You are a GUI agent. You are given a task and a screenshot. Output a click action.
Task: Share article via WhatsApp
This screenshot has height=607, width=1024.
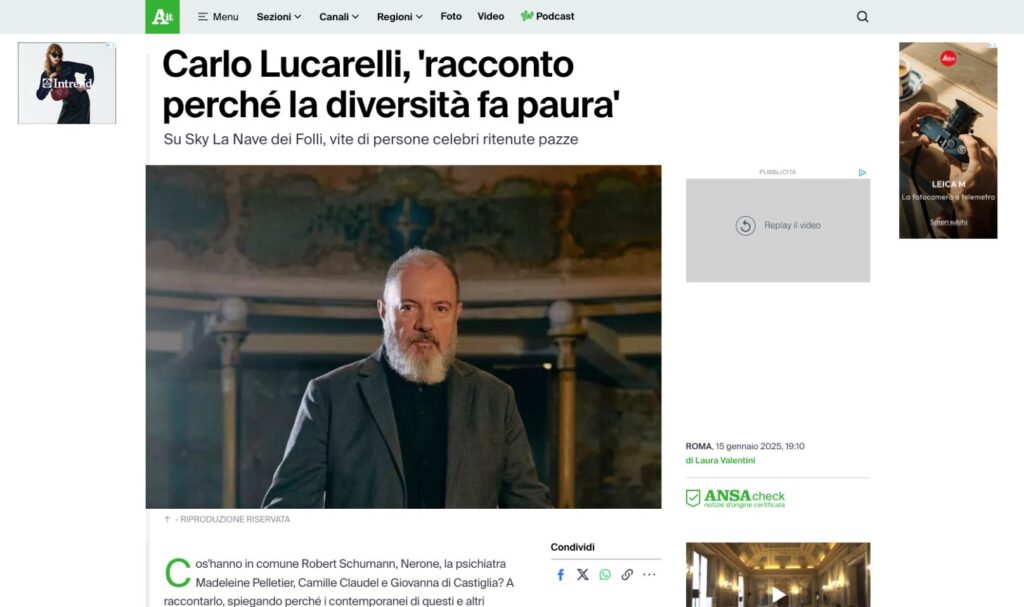(605, 574)
